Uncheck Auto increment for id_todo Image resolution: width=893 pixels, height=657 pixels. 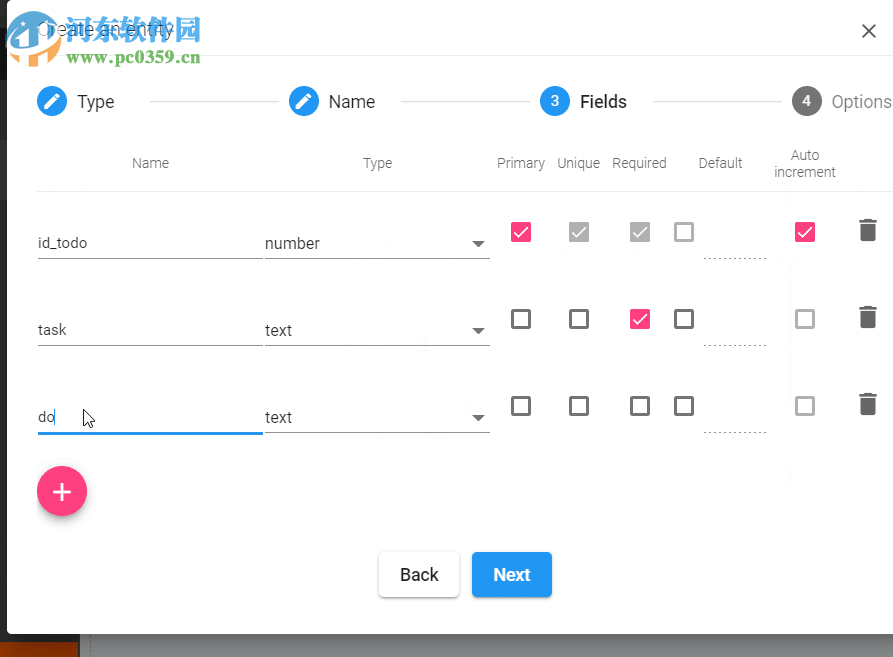(x=805, y=232)
